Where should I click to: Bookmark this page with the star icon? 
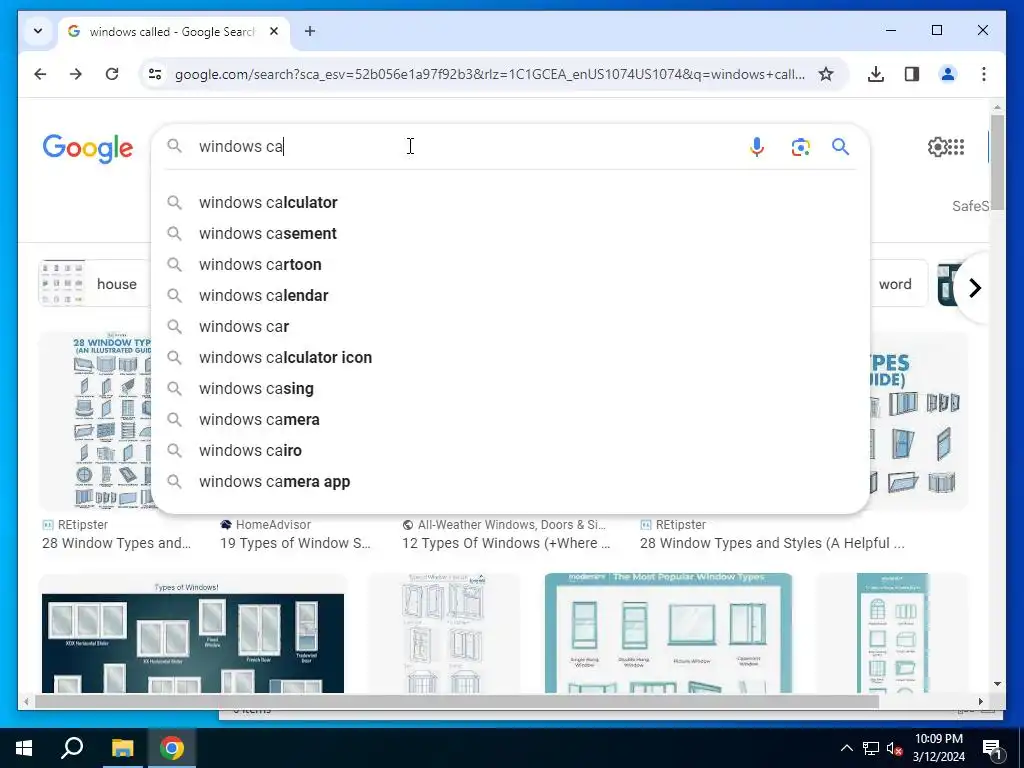tap(825, 74)
